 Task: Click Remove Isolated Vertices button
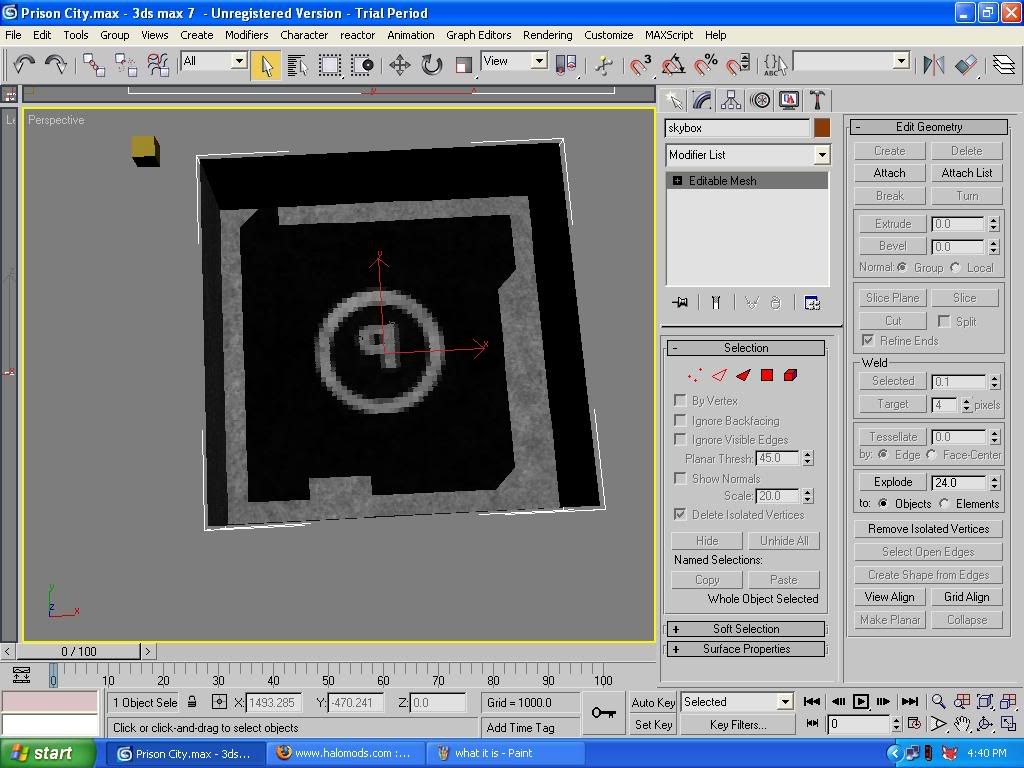click(x=928, y=529)
